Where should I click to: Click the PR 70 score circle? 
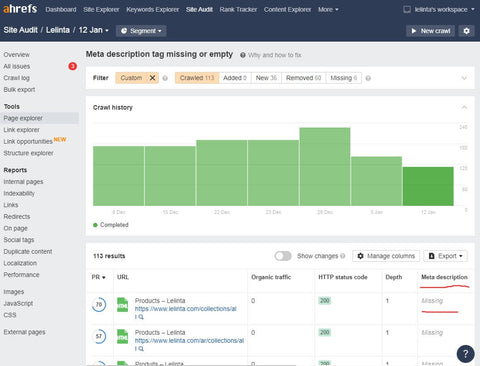coord(99,304)
